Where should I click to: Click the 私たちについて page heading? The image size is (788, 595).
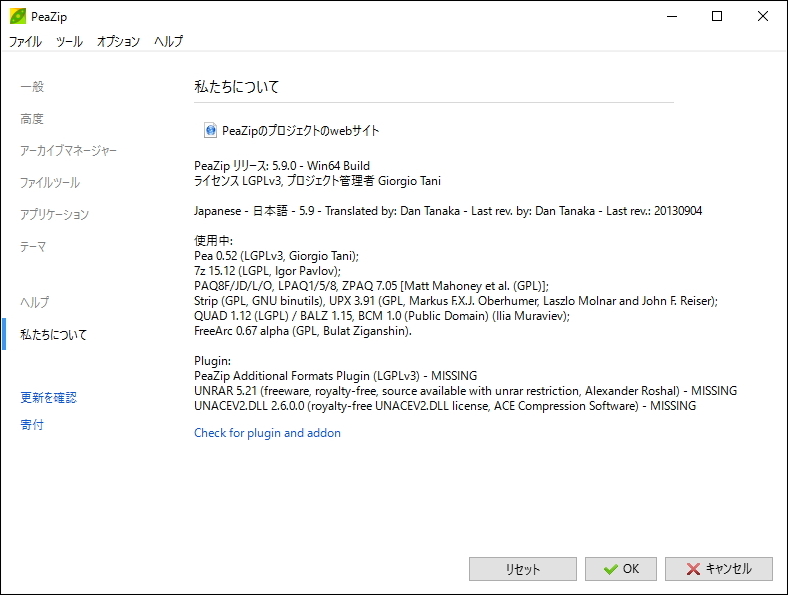point(236,86)
